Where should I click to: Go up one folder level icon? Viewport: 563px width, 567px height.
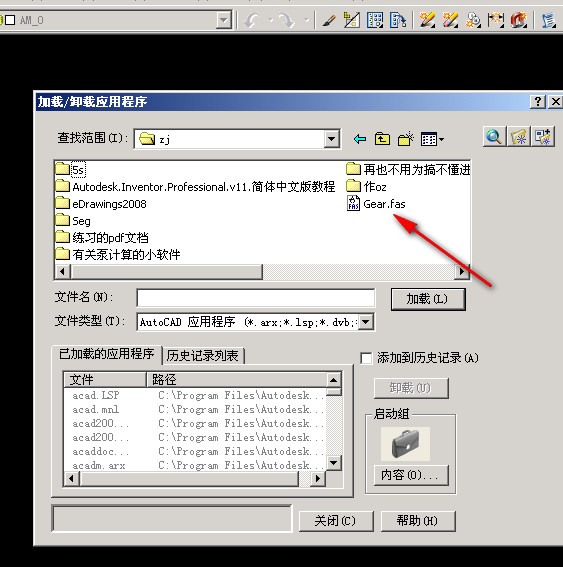click(x=382, y=139)
